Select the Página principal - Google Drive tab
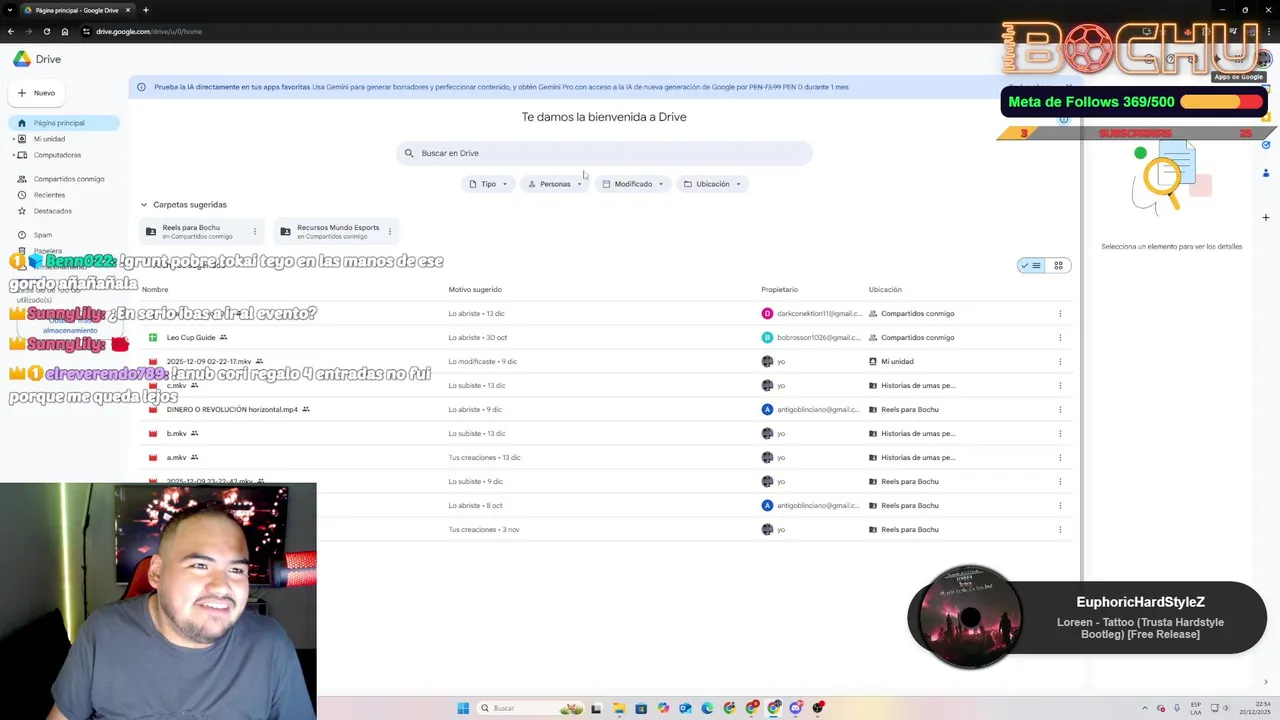The width and height of the screenshot is (1280, 720). 76,10
